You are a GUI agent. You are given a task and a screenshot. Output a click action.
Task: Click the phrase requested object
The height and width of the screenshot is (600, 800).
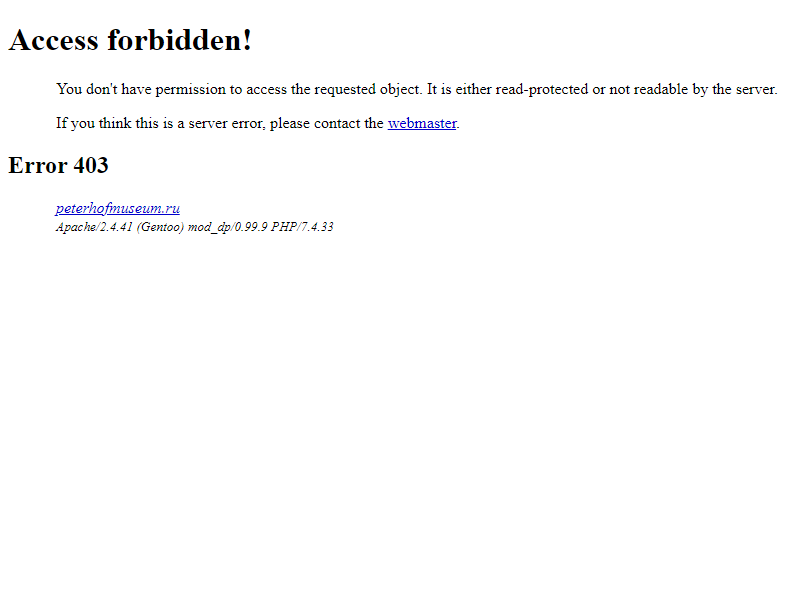click(367, 90)
